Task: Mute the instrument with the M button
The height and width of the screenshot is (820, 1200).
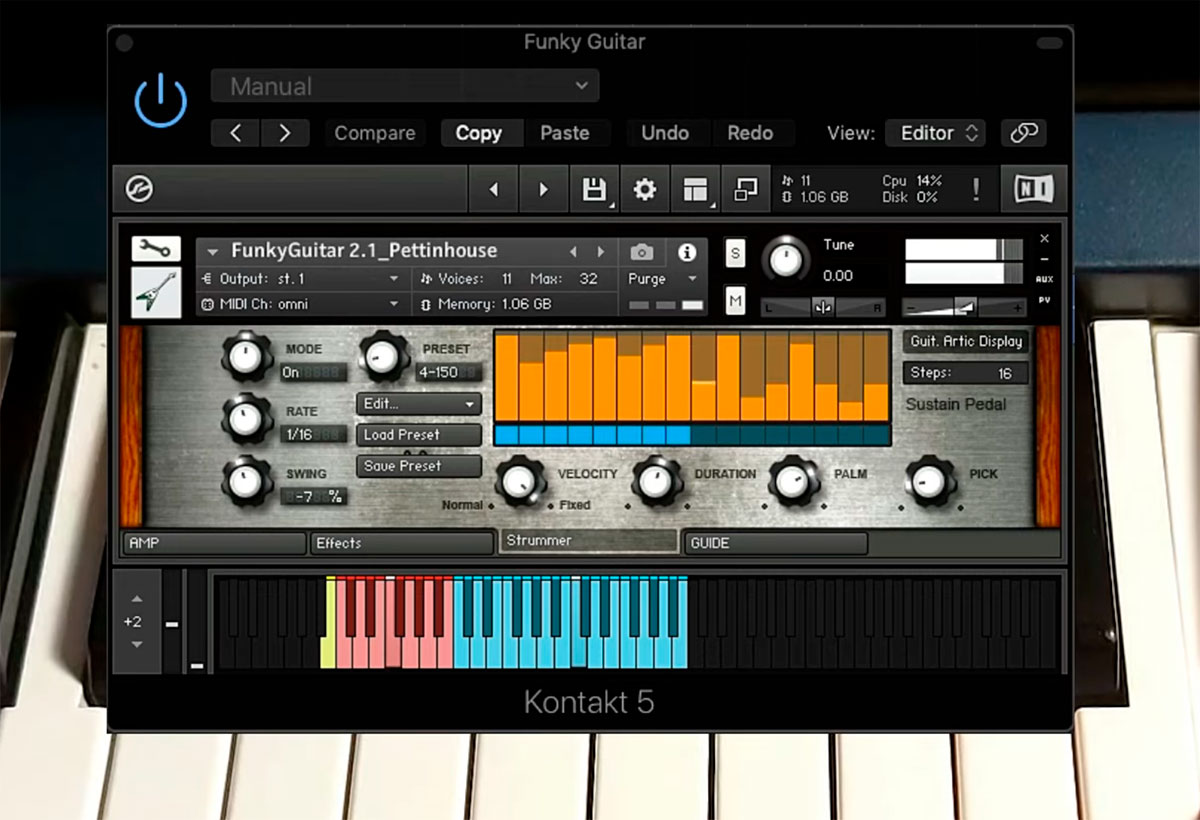Action: (x=736, y=299)
